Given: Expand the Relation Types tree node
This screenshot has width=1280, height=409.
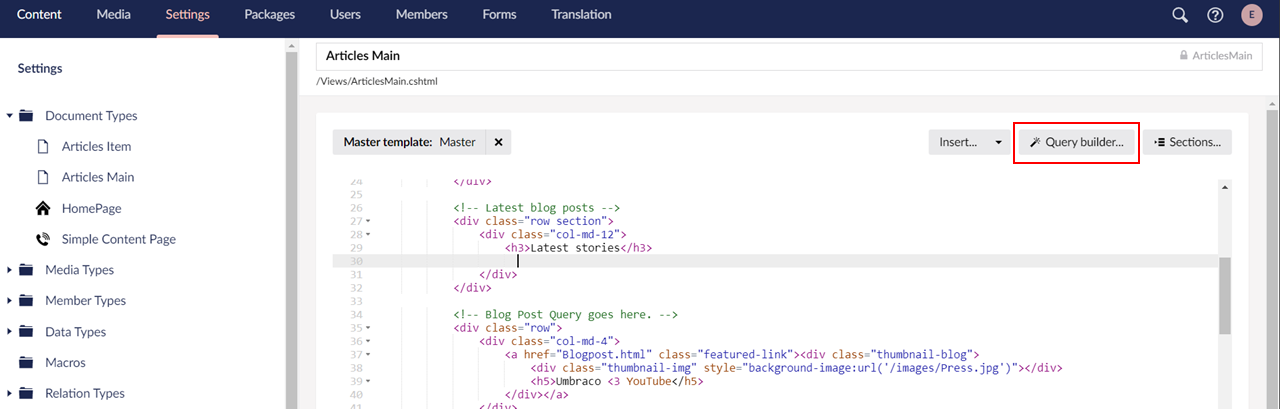Looking at the screenshot, I should pos(9,393).
